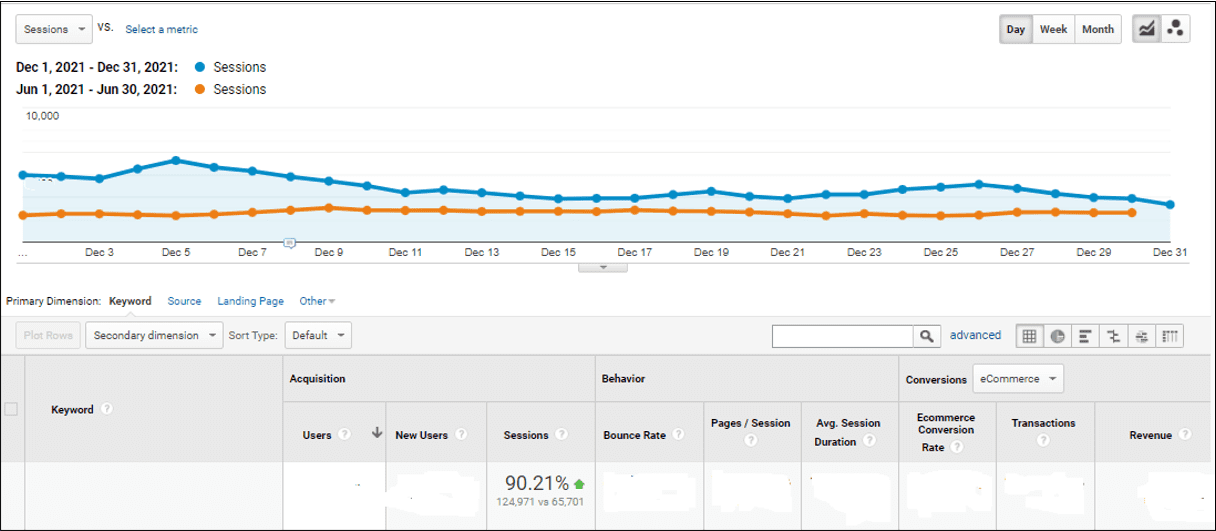Open the advanced filter link

click(975, 336)
